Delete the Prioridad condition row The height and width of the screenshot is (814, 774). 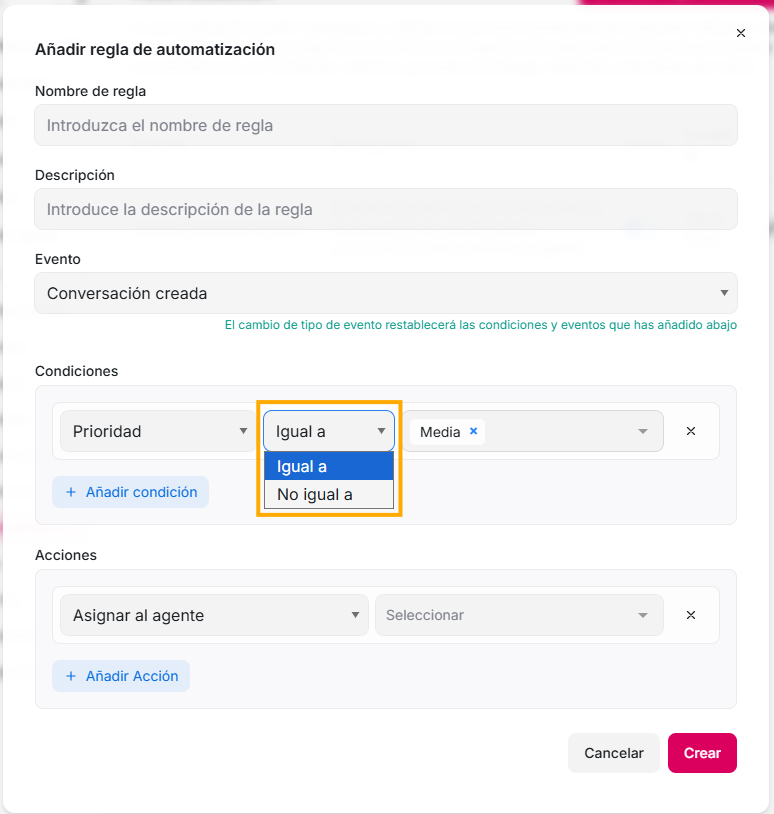(x=690, y=431)
